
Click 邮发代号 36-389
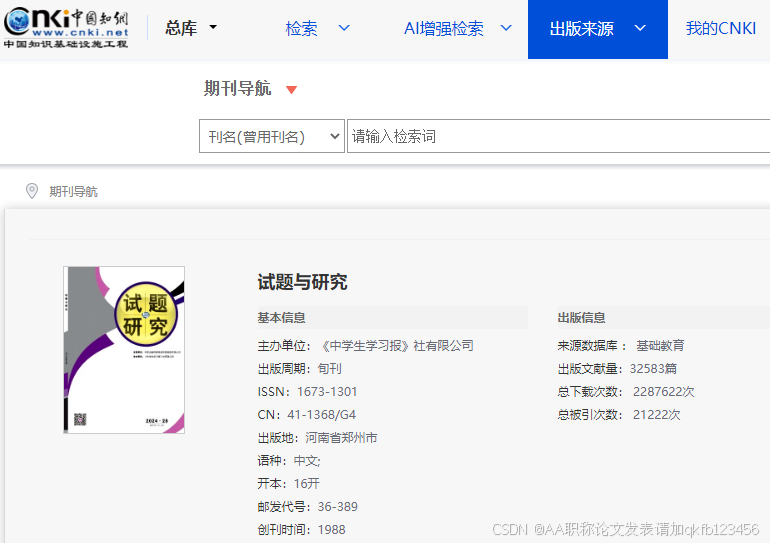tap(307, 507)
